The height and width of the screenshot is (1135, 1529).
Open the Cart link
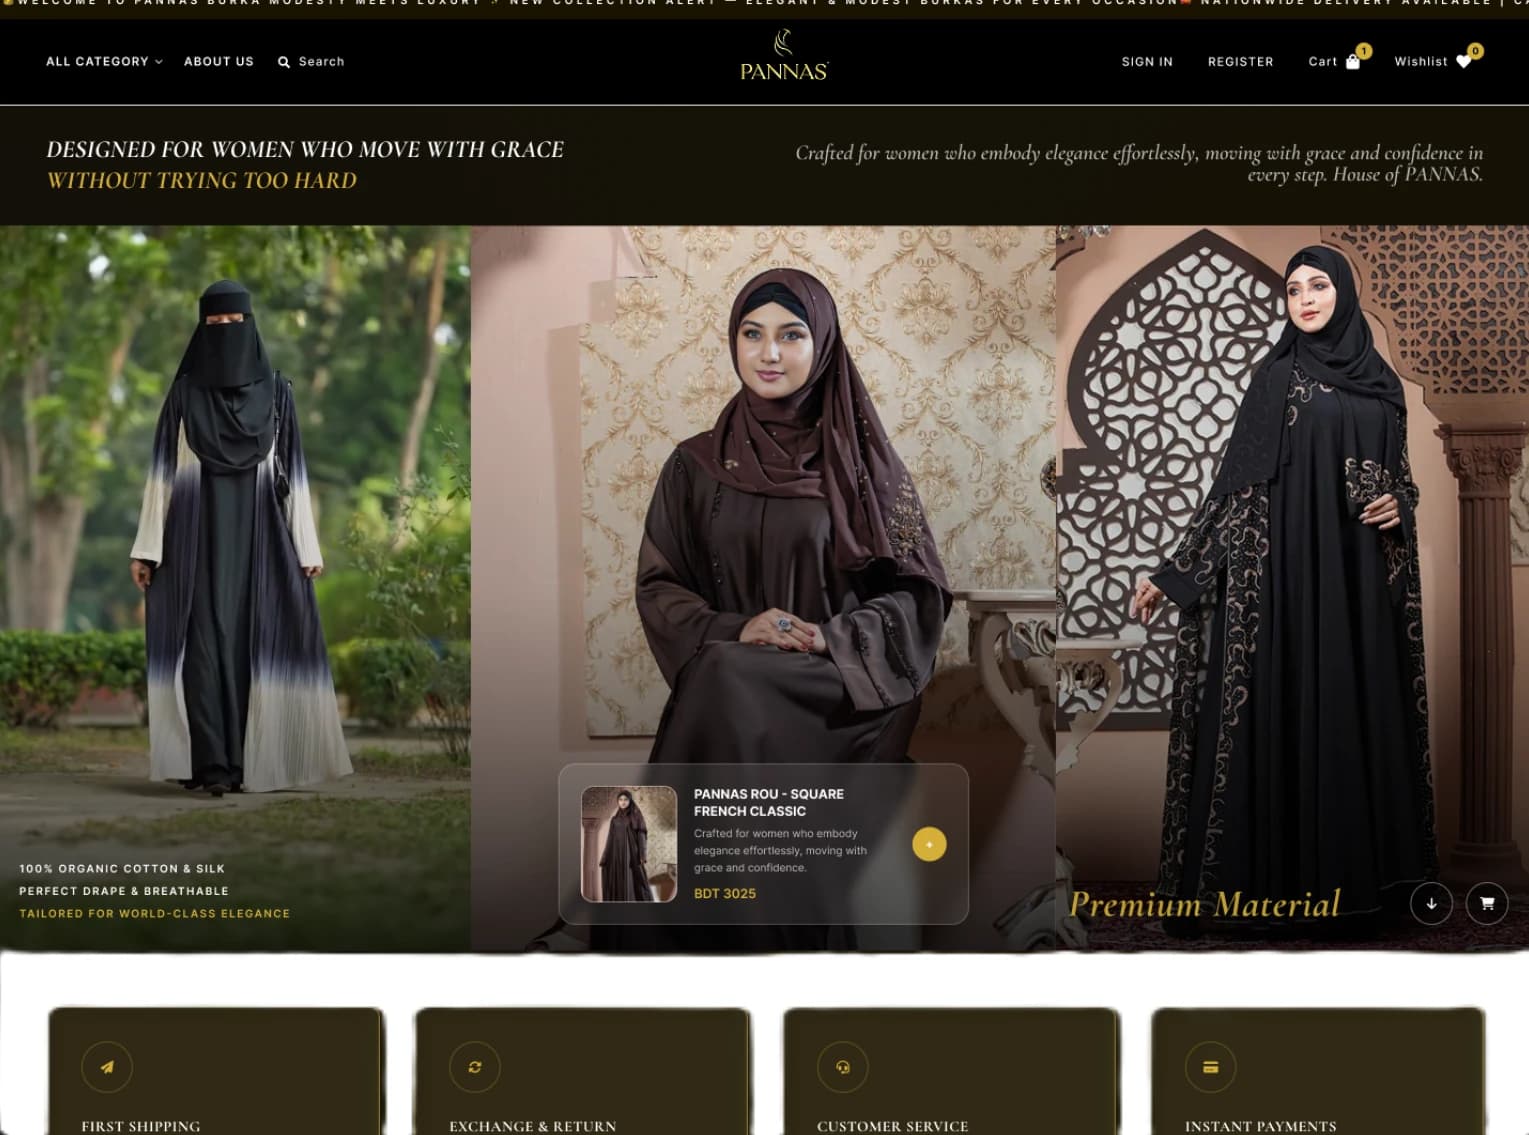1322,62
